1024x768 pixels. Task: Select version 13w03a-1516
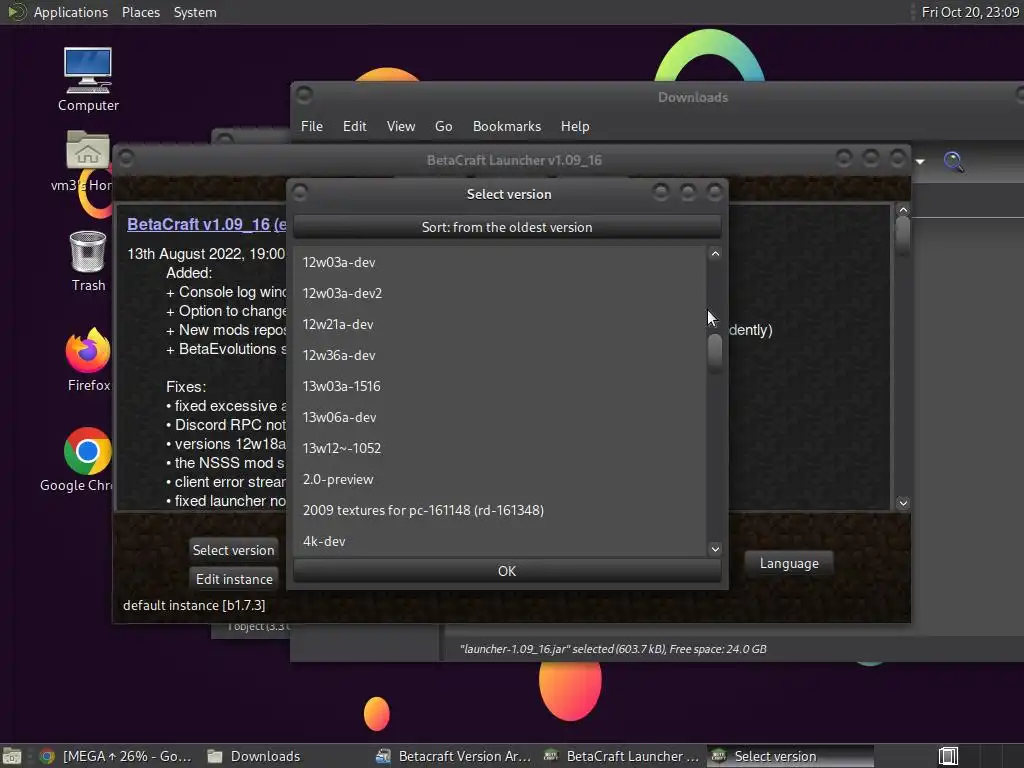click(500, 386)
